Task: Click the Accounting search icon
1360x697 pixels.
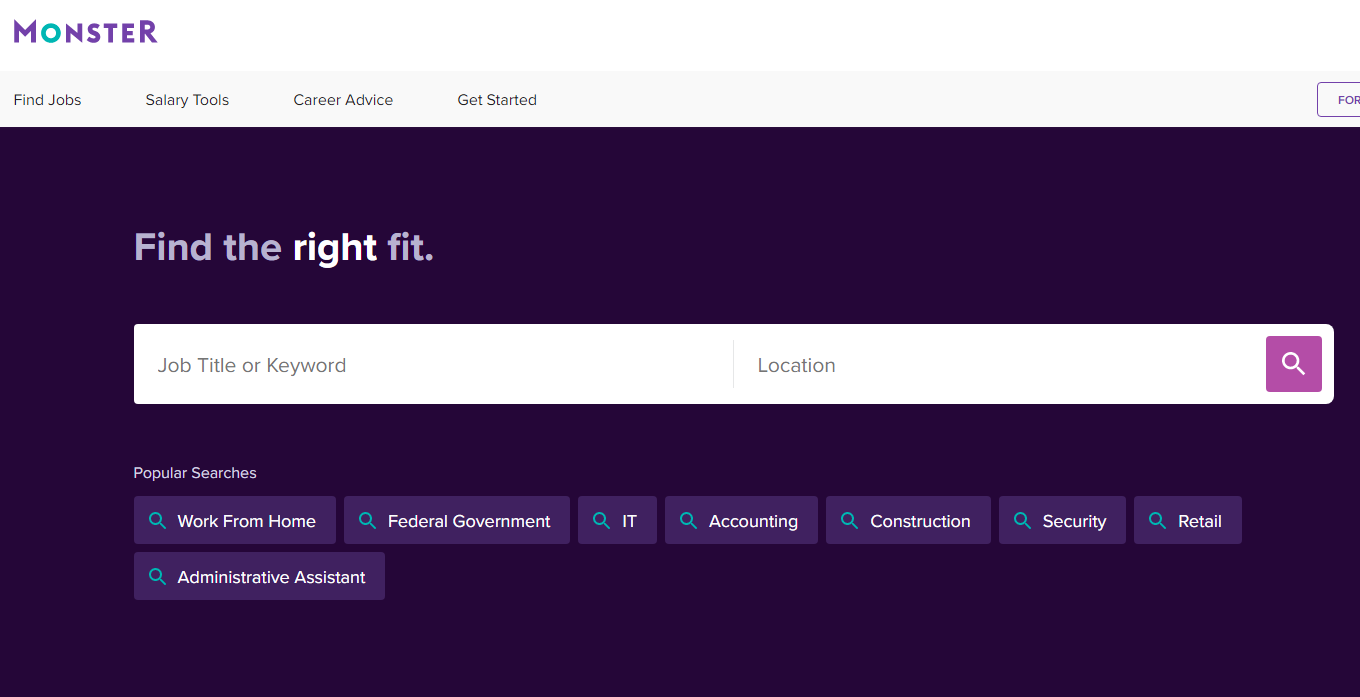Action: (x=688, y=521)
